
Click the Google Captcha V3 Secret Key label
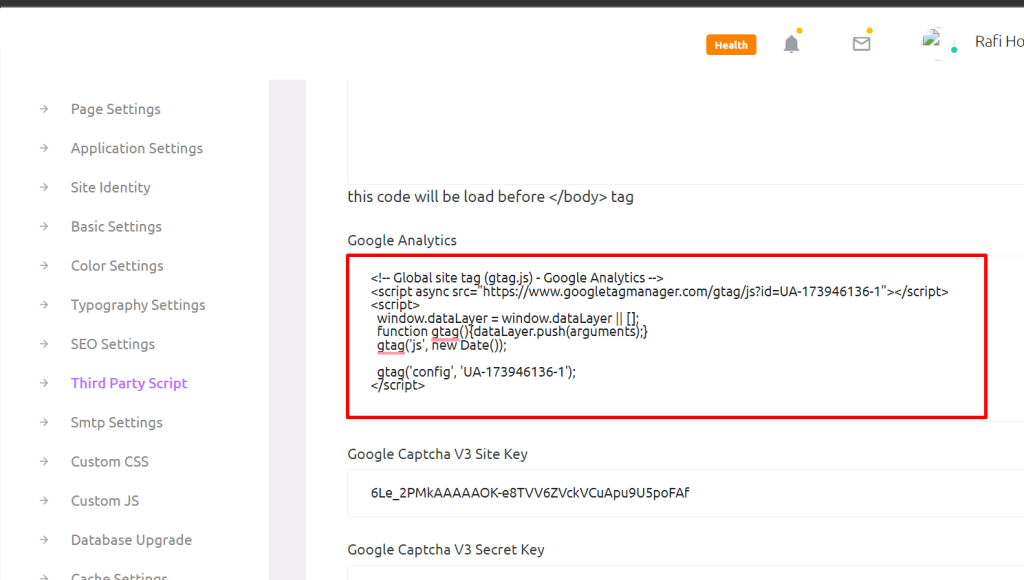[445, 549]
